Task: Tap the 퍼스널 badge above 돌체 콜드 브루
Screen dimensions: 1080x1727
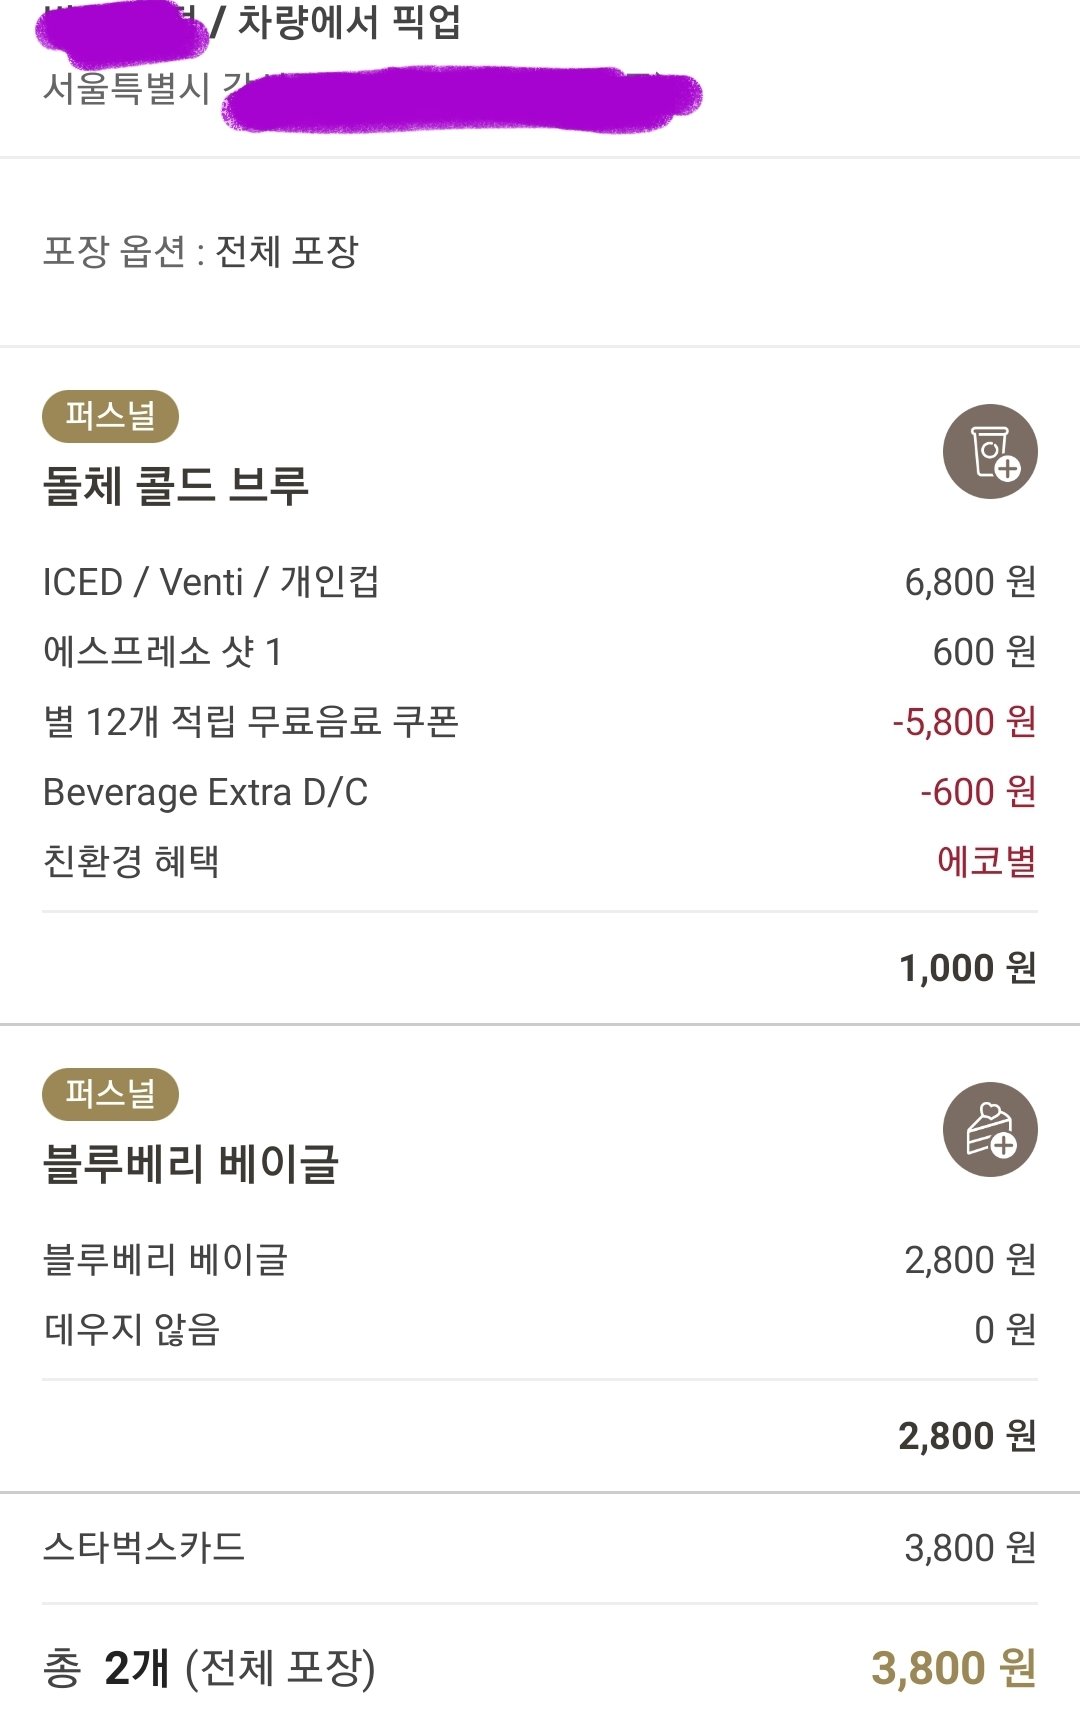Action: point(110,416)
